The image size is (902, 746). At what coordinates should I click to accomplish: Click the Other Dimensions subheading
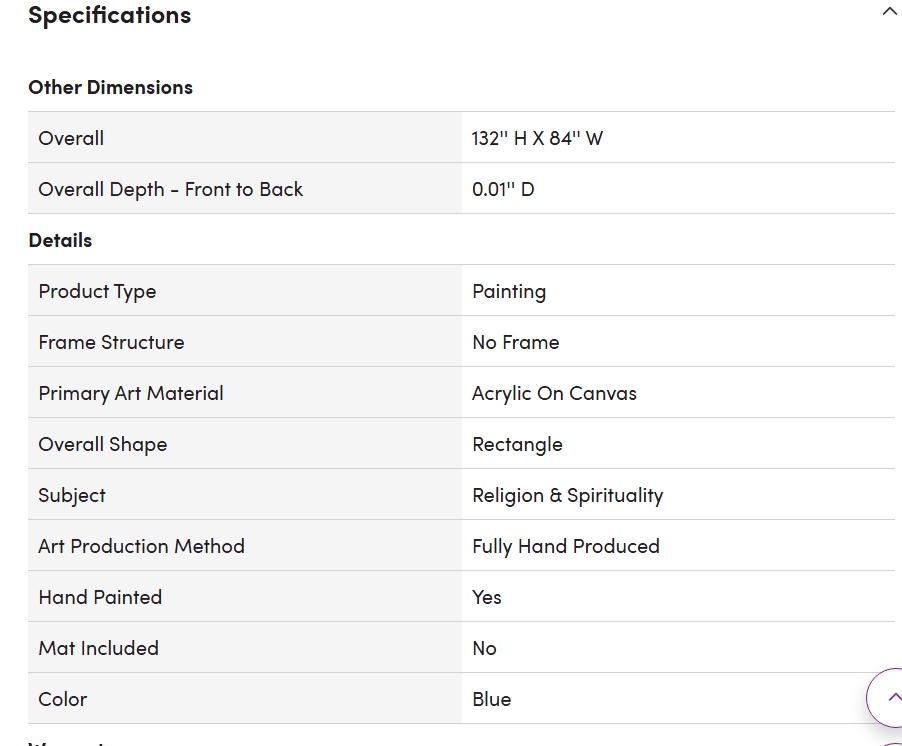110,87
